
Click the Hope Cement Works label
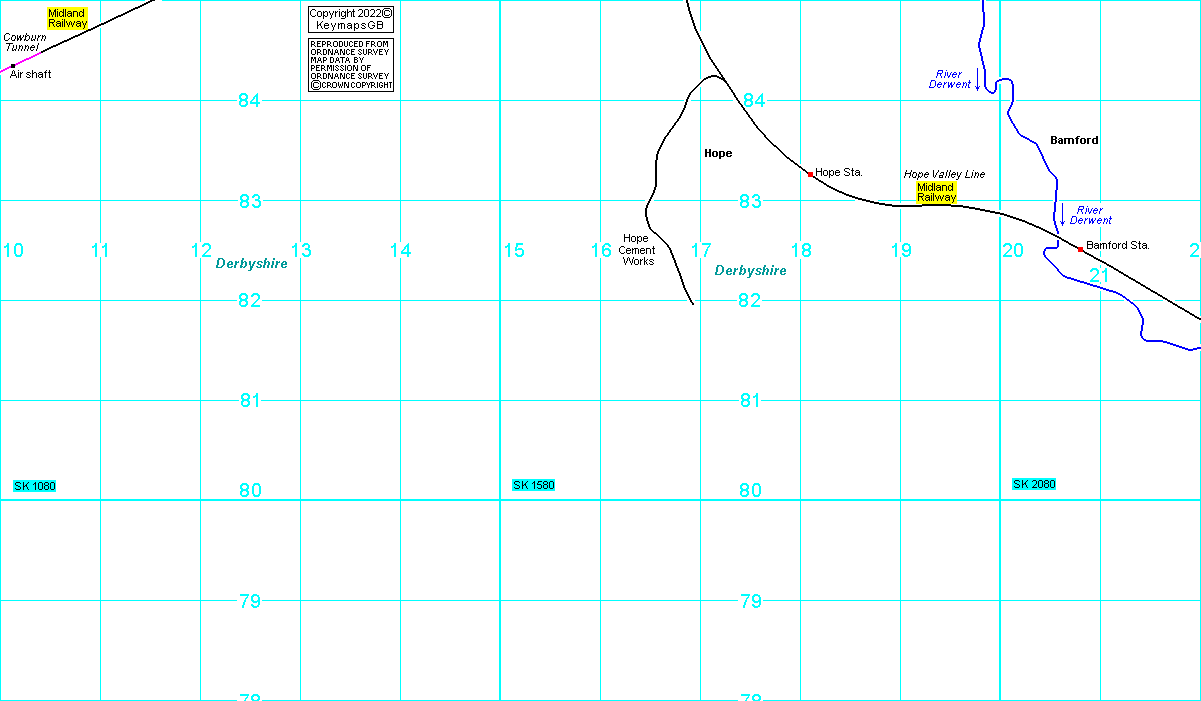[x=636, y=250]
